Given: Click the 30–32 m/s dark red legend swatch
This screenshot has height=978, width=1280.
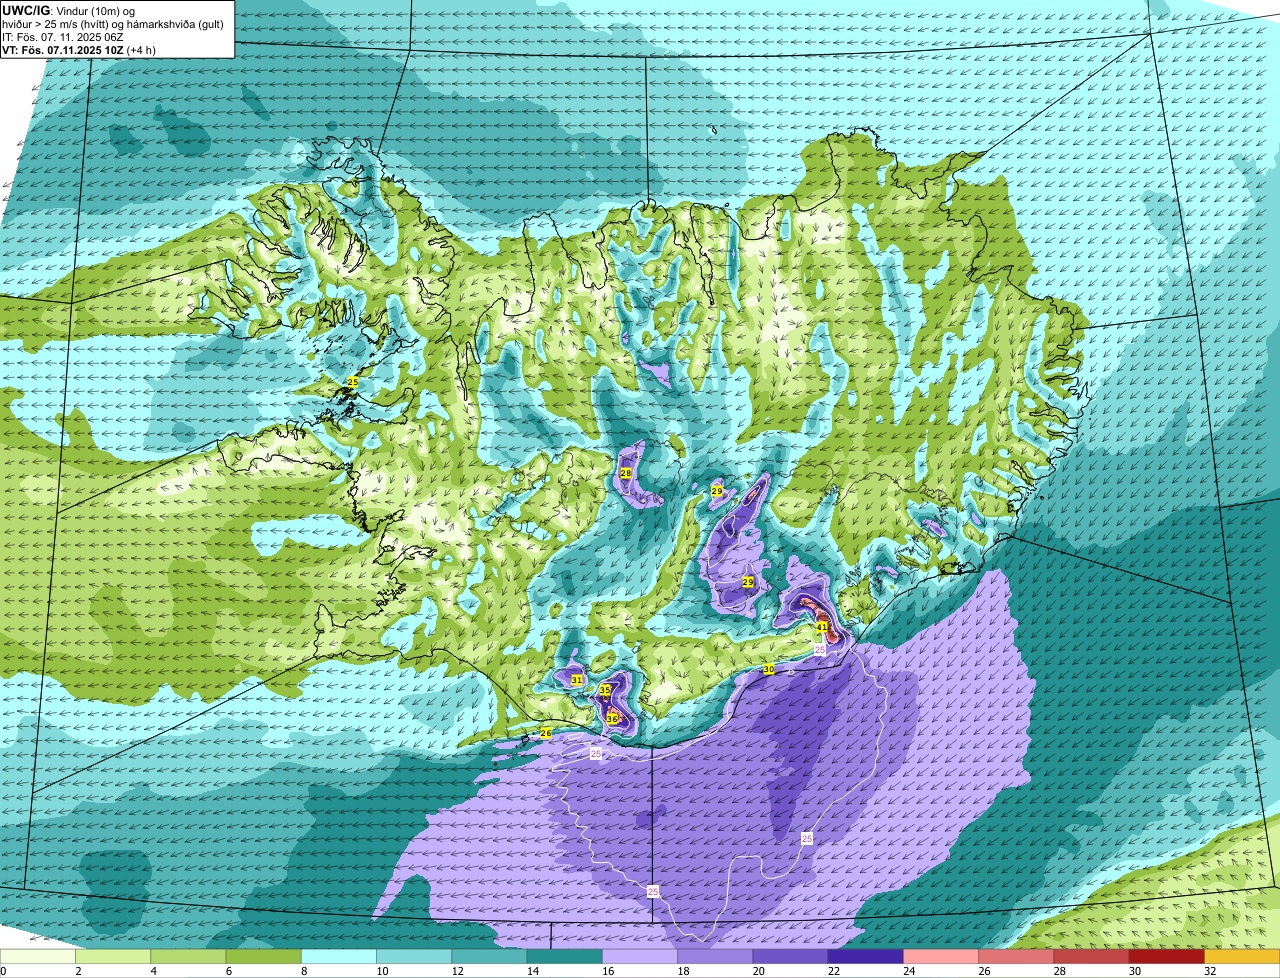Looking at the screenshot, I should point(1166,956).
